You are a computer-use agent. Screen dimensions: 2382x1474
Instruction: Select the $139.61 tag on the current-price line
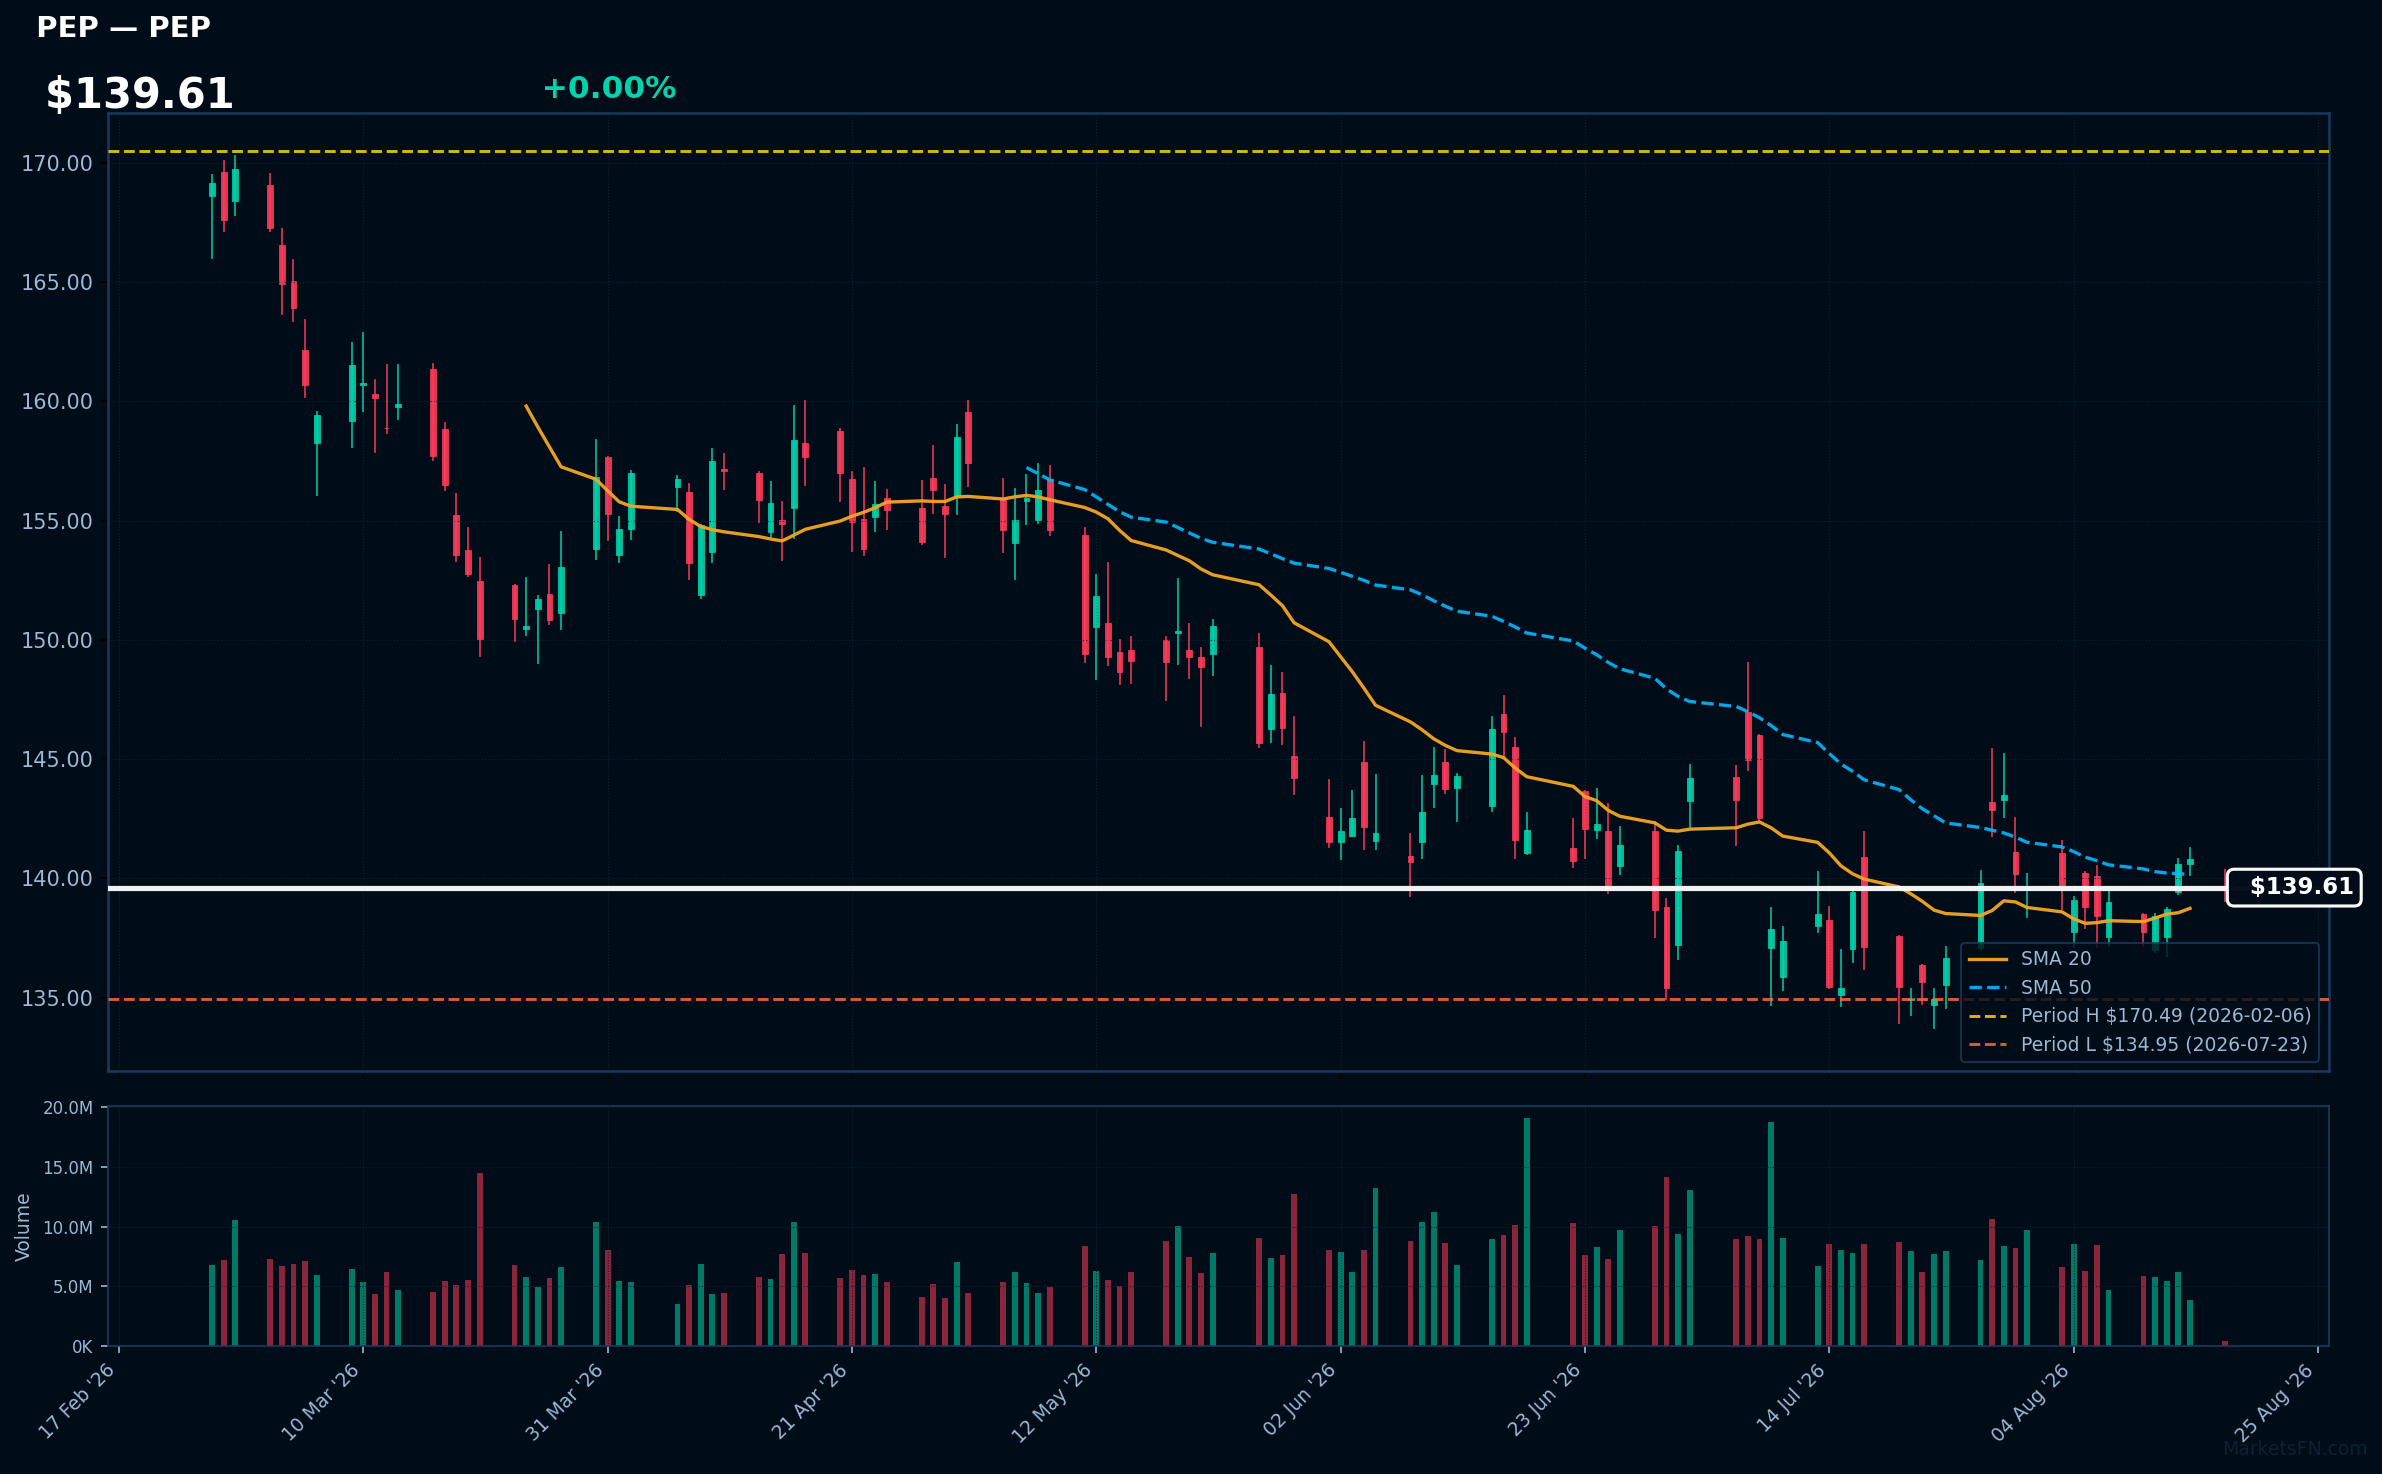(x=2294, y=887)
